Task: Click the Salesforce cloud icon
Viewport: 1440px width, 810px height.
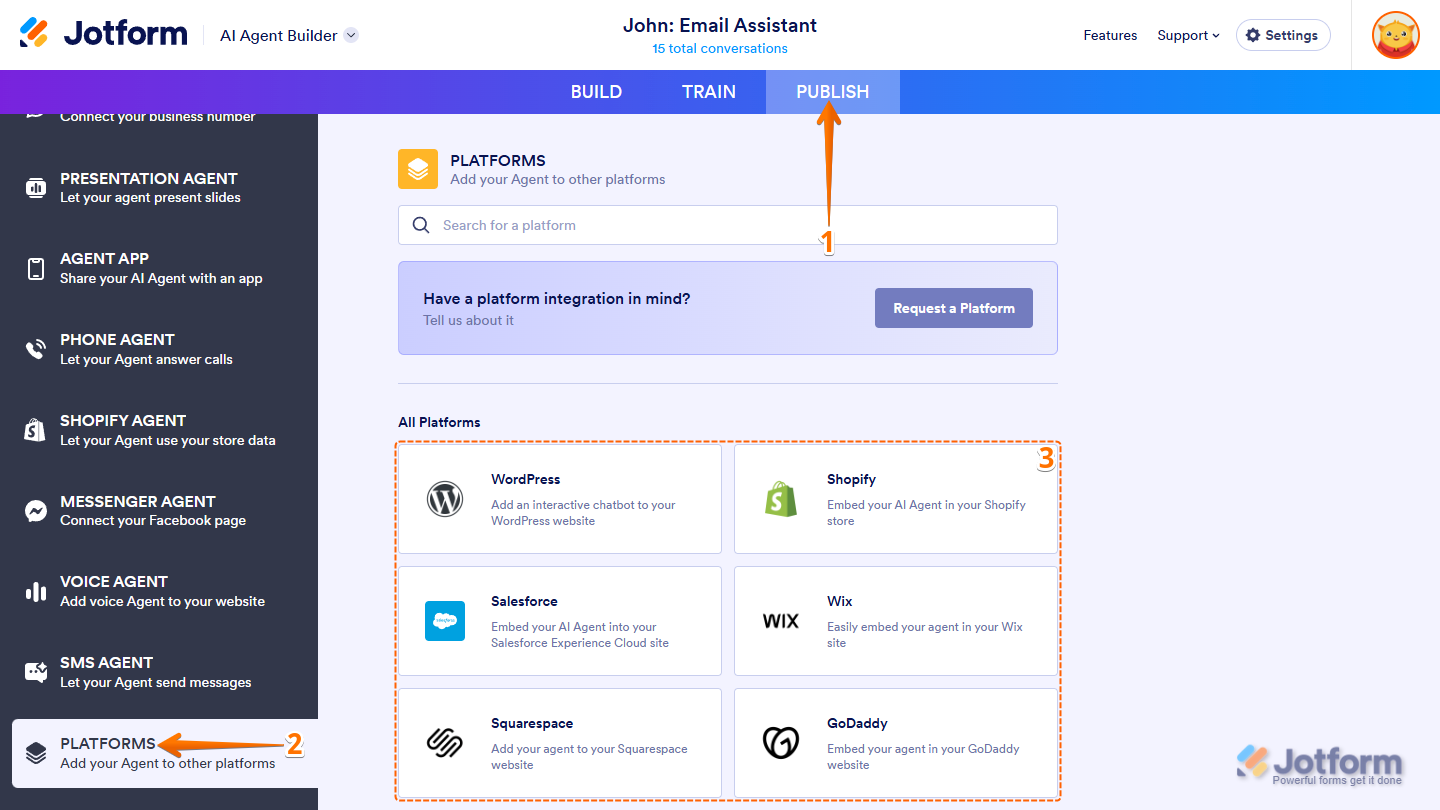Action: click(x=445, y=621)
